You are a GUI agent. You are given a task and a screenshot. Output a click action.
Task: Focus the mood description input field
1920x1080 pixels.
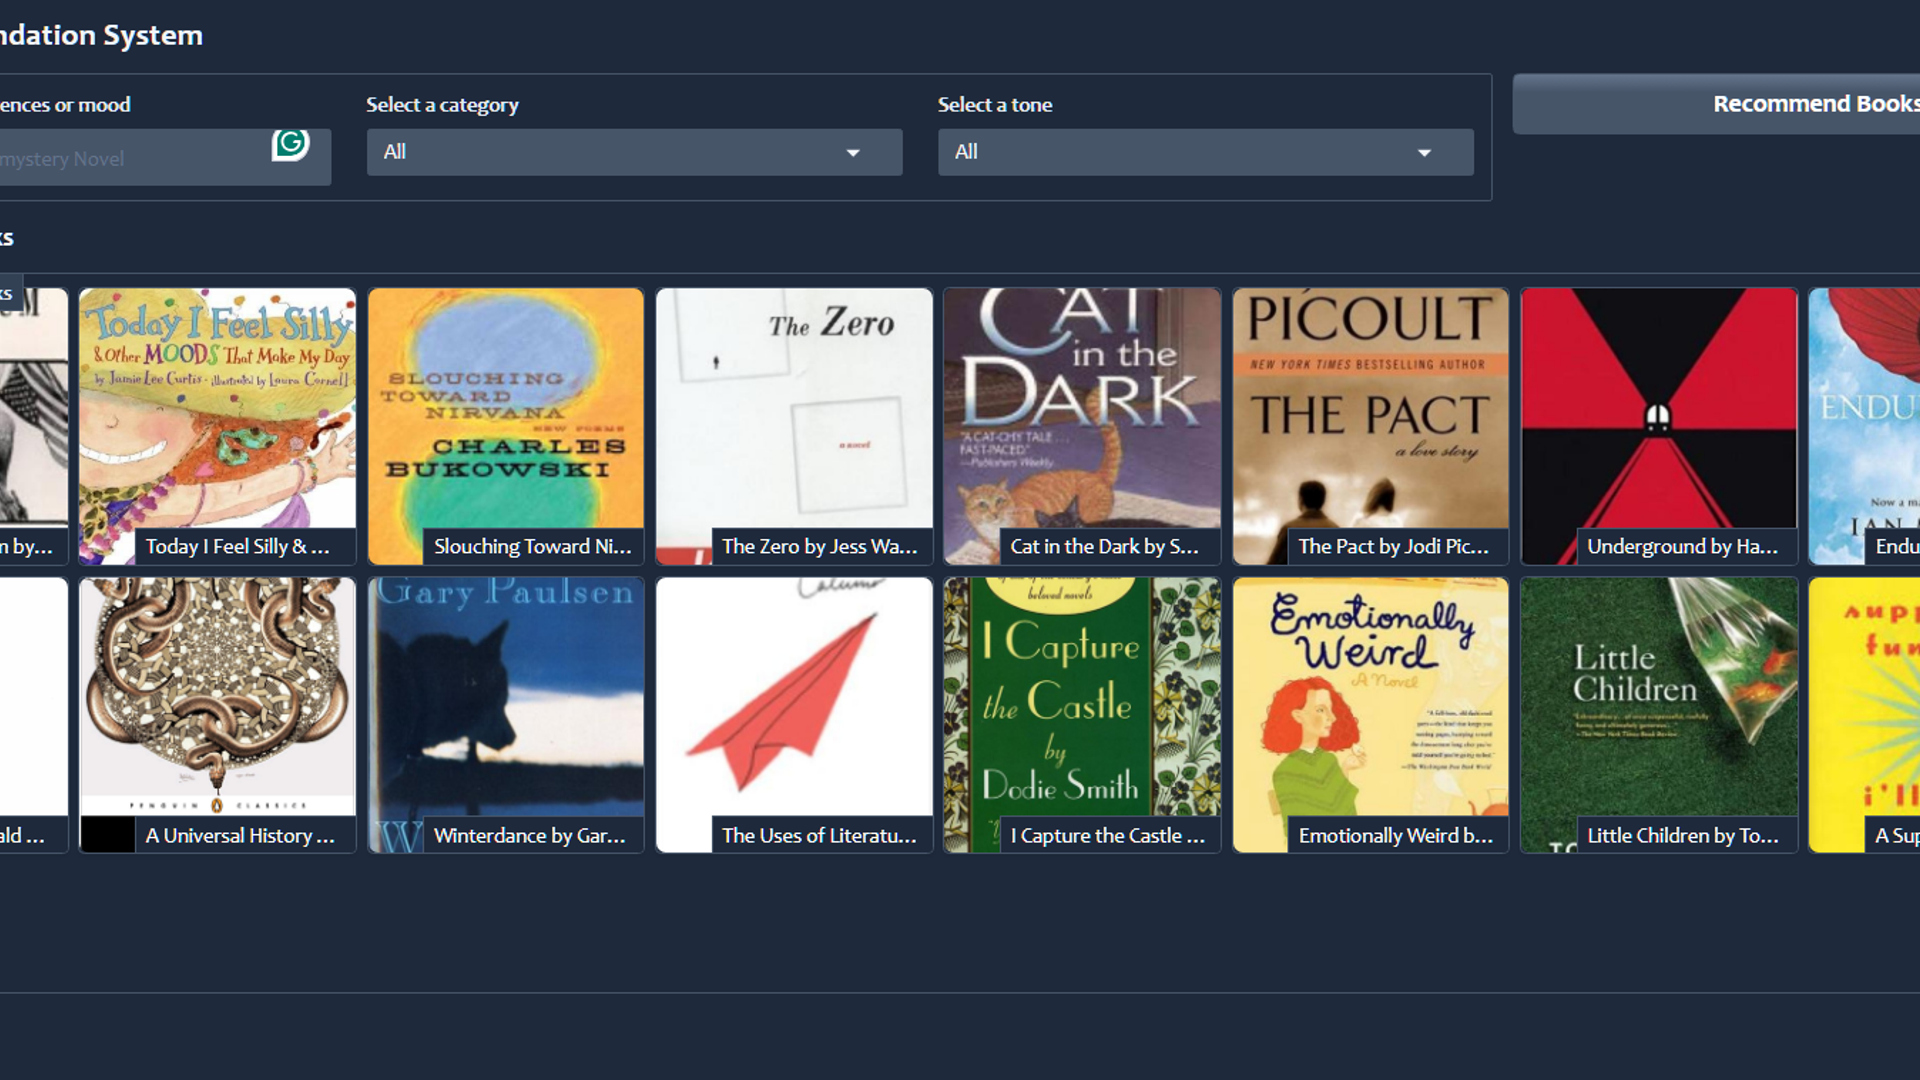[x=165, y=157]
